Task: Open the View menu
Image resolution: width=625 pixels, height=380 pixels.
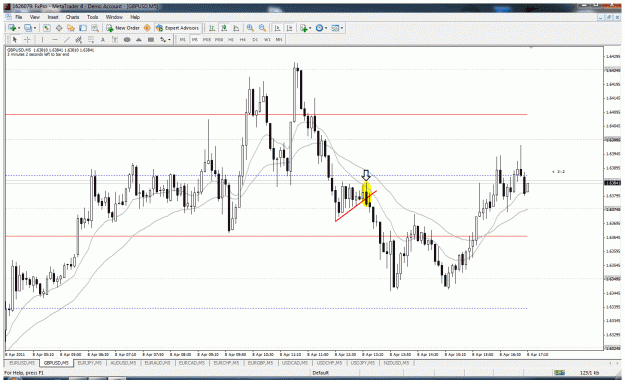Action: [x=35, y=17]
